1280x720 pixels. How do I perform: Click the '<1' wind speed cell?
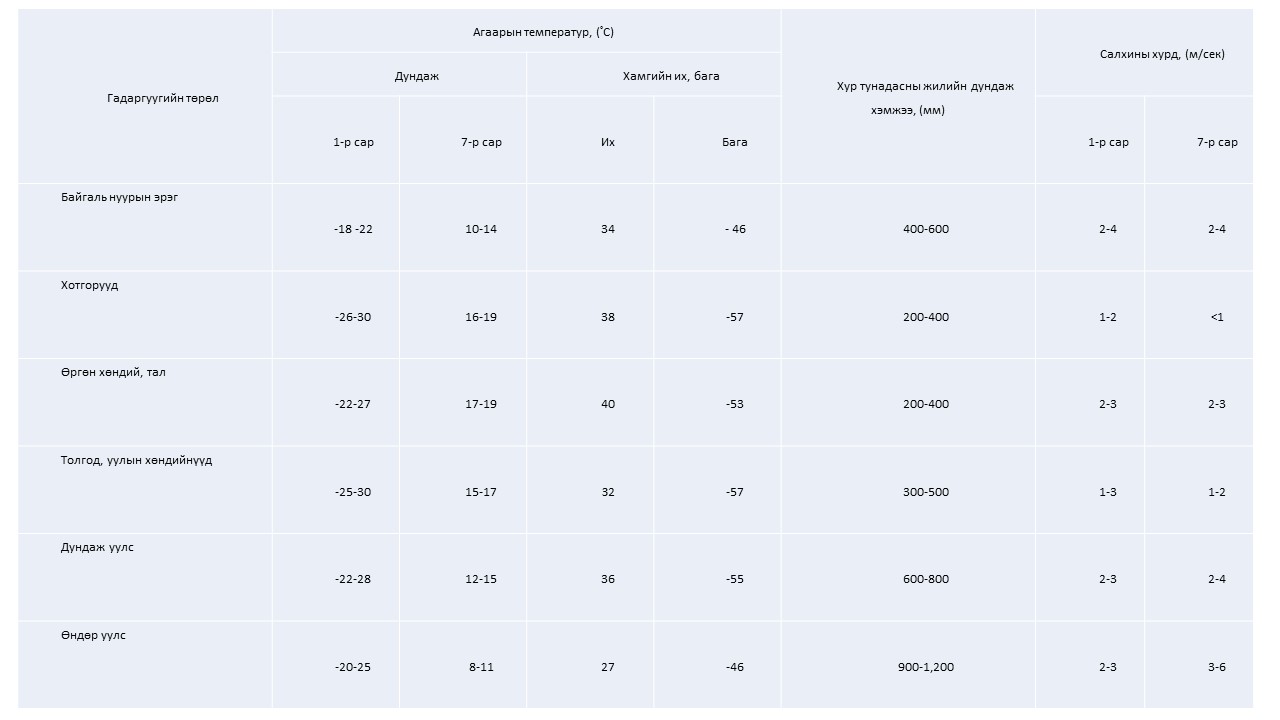pyautogui.click(x=1217, y=317)
